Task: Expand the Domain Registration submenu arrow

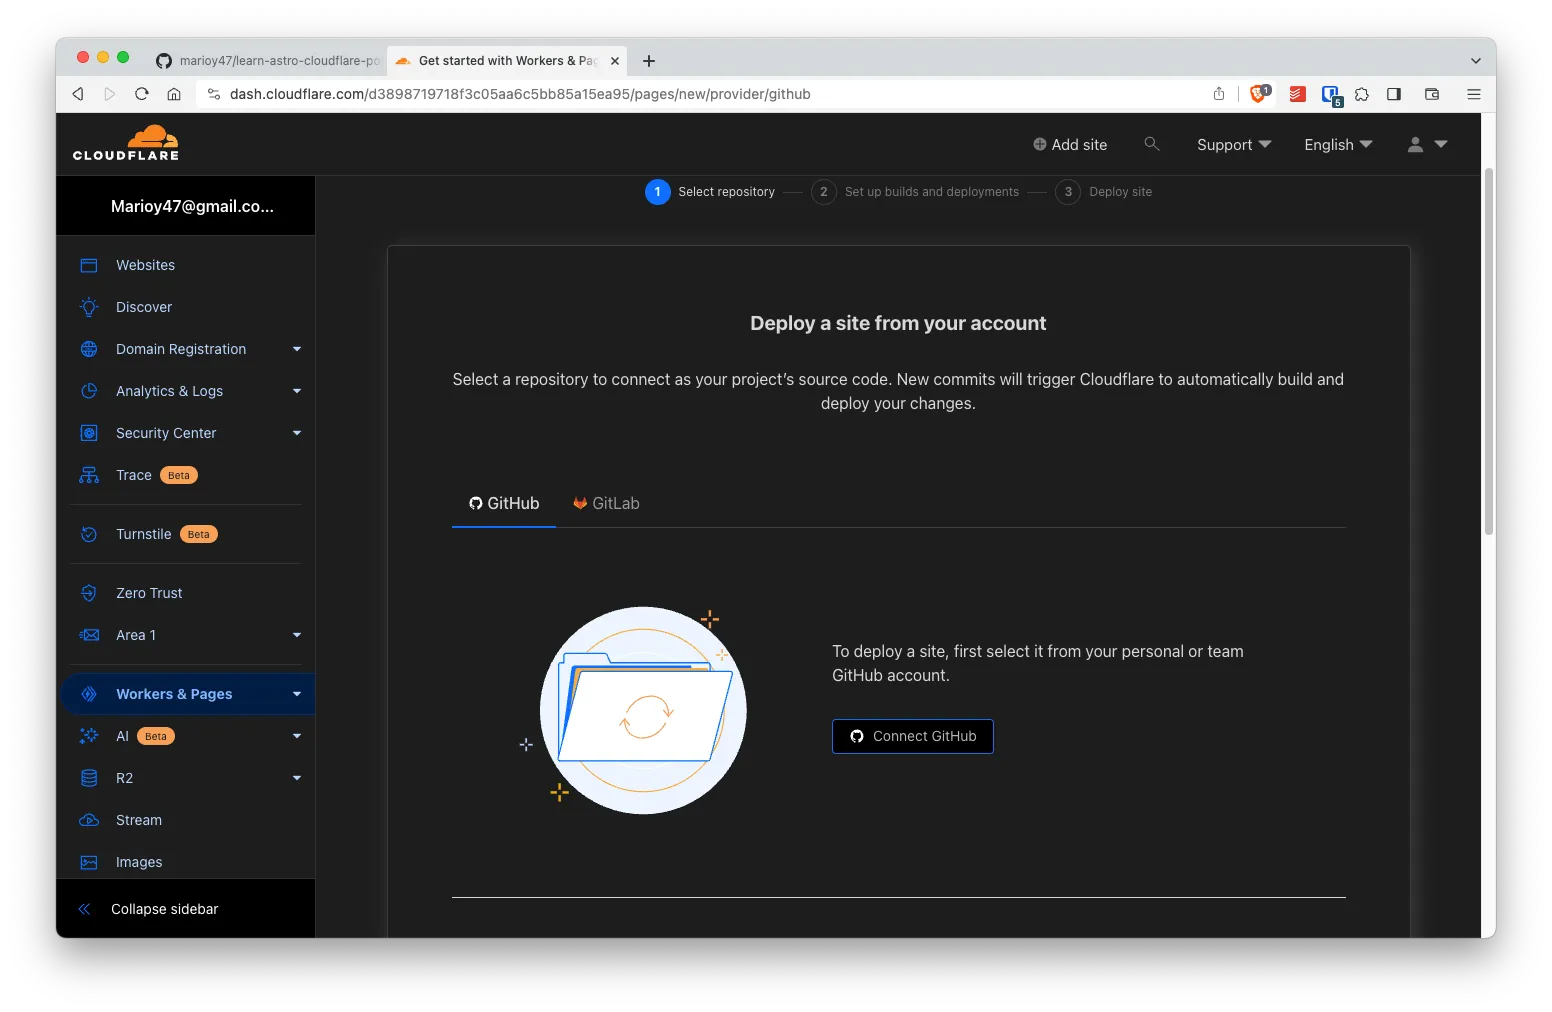Action: tap(297, 349)
